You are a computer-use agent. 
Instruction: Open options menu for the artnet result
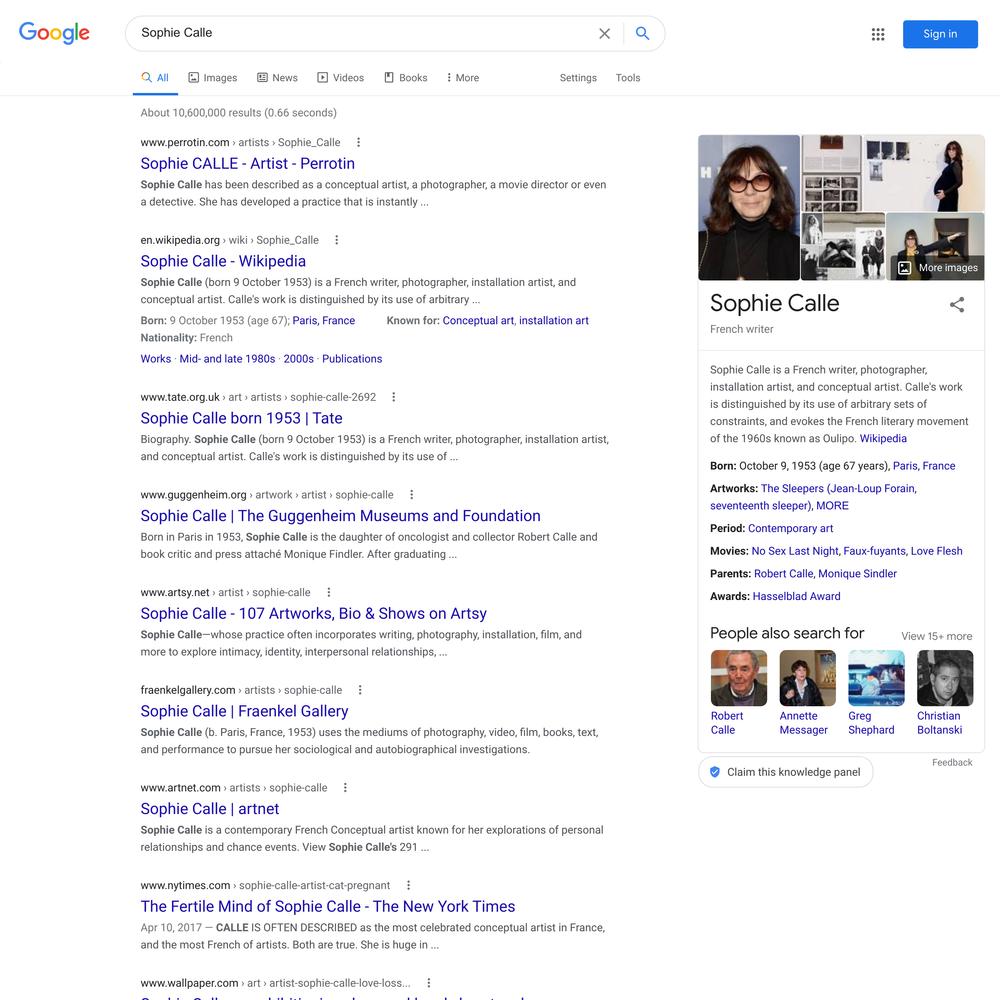[345, 787]
